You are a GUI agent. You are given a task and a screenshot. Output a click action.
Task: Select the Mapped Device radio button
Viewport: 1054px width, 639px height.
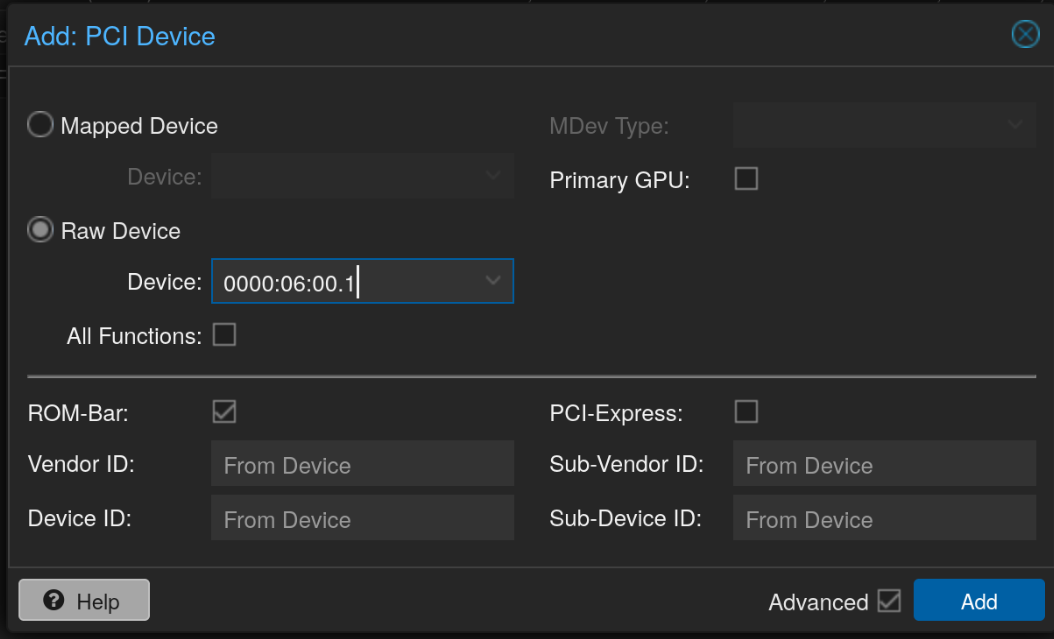coord(40,124)
